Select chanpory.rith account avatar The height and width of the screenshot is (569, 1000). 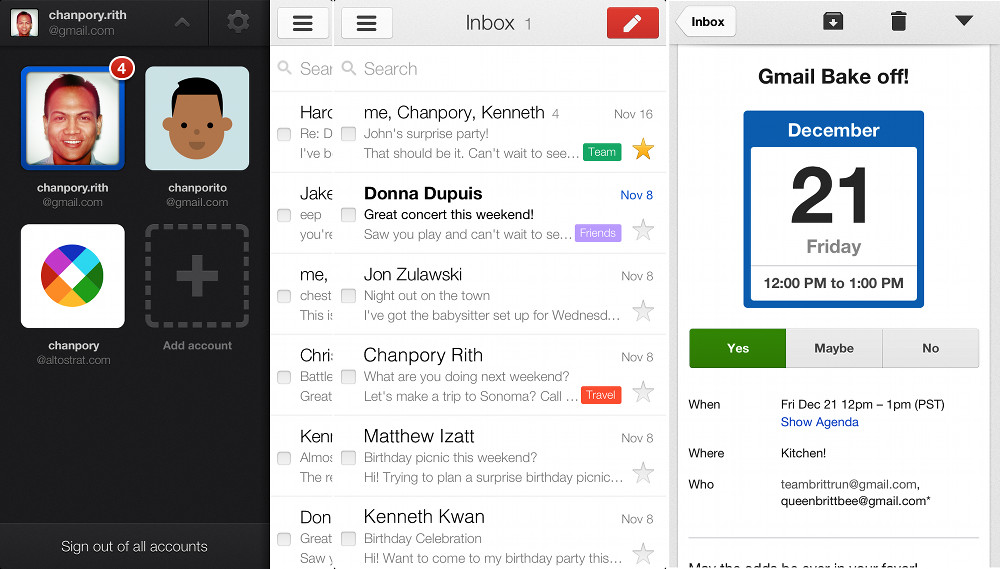73,118
